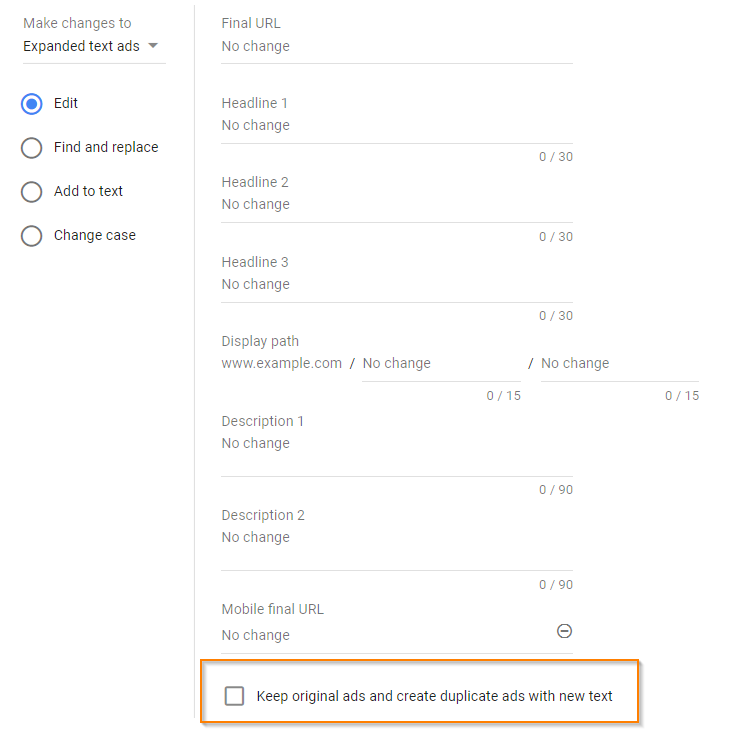741x729 pixels.
Task: Choose the Change case radio button
Action: click(x=32, y=236)
